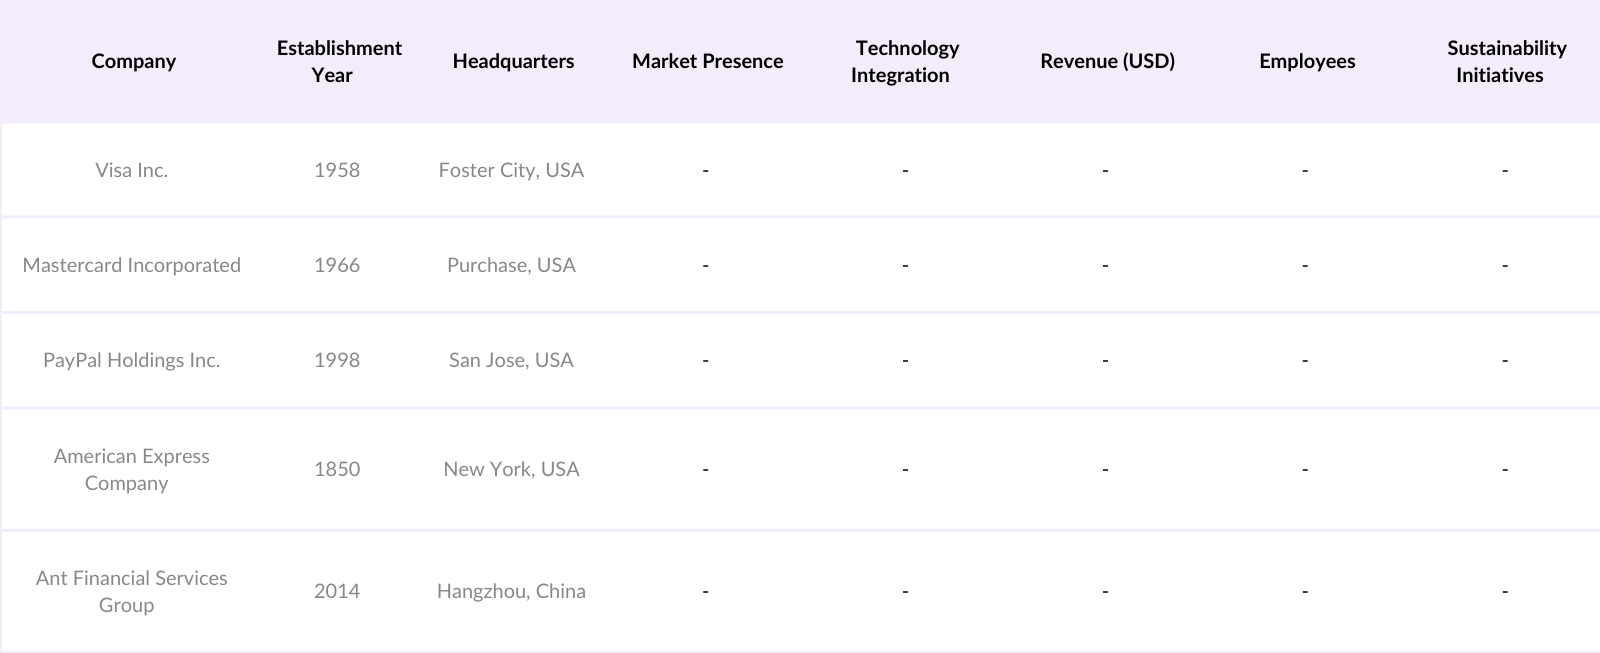1600x653 pixels.
Task: Click the 1850 establishment year cell
Action: (x=337, y=469)
